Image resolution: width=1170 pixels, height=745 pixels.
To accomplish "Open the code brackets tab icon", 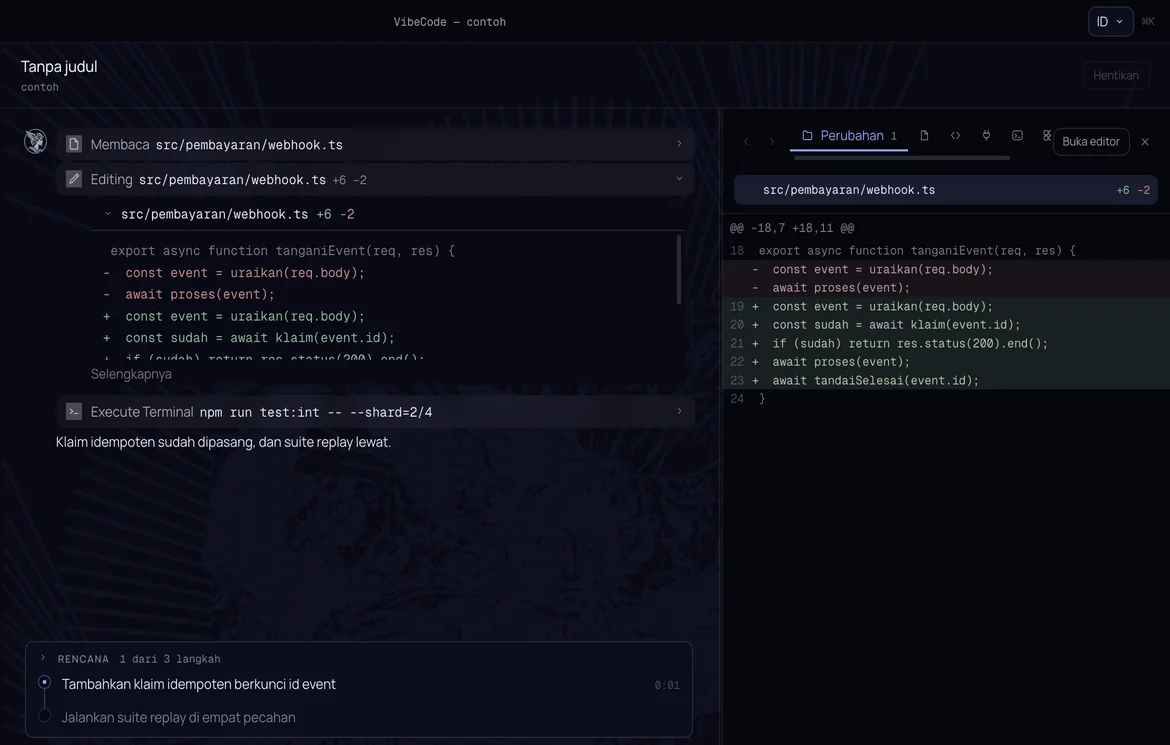I will (x=955, y=135).
